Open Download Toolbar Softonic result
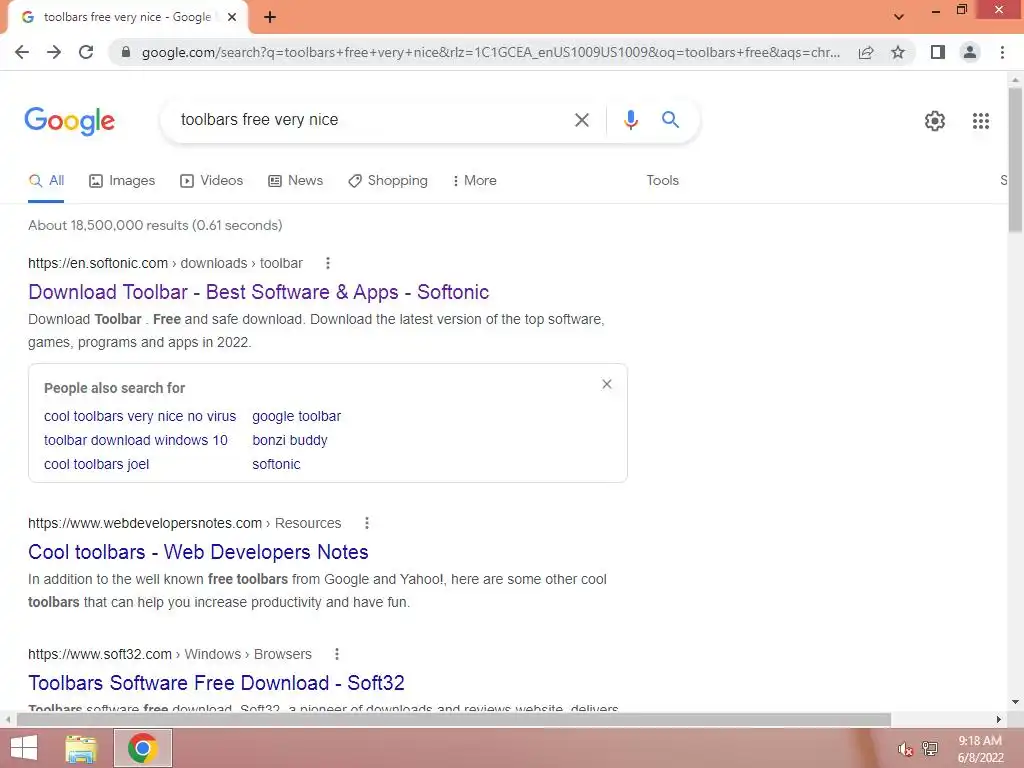1024x768 pixels. [x=259, y=292]
